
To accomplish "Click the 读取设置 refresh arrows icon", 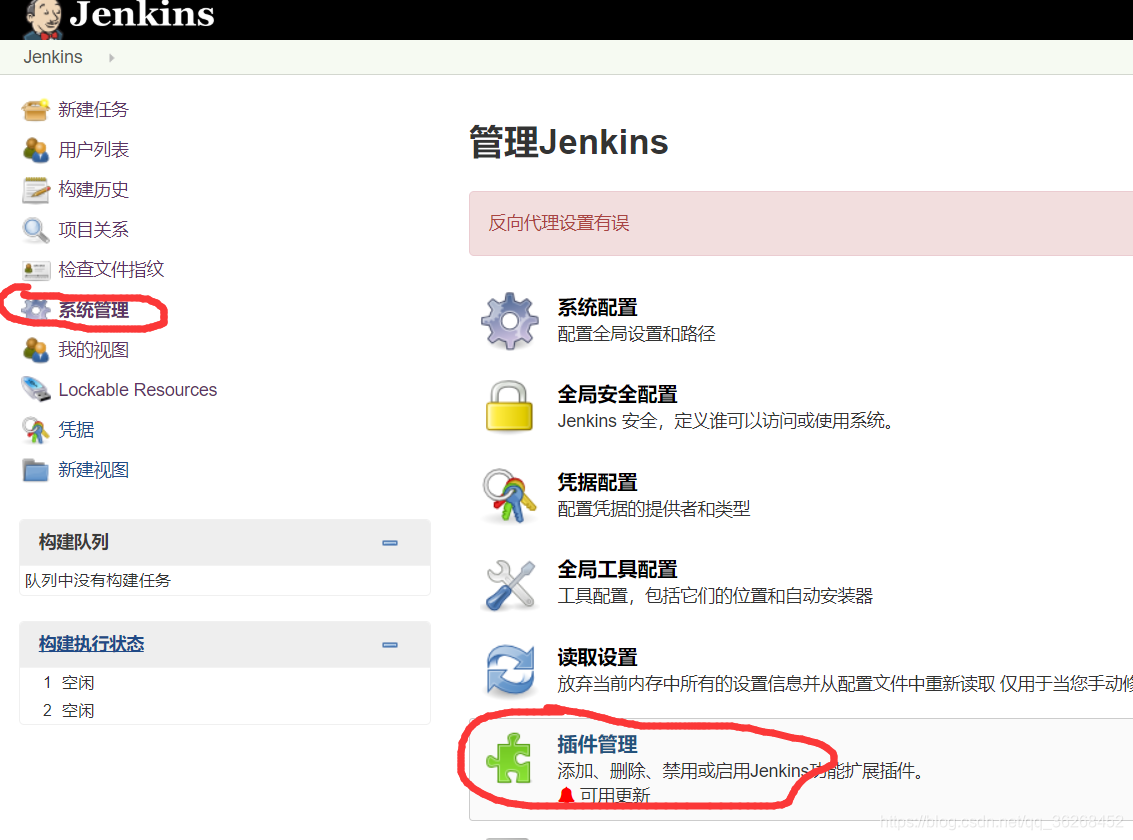I will (x=510, y=670).
